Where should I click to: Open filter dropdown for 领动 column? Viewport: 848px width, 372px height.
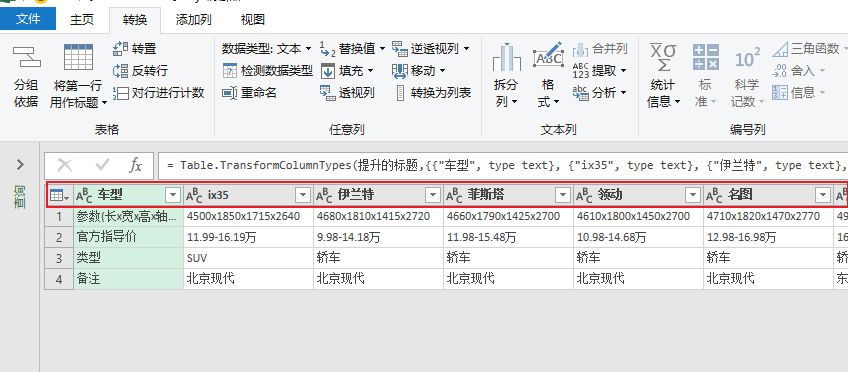pos(693,195)
